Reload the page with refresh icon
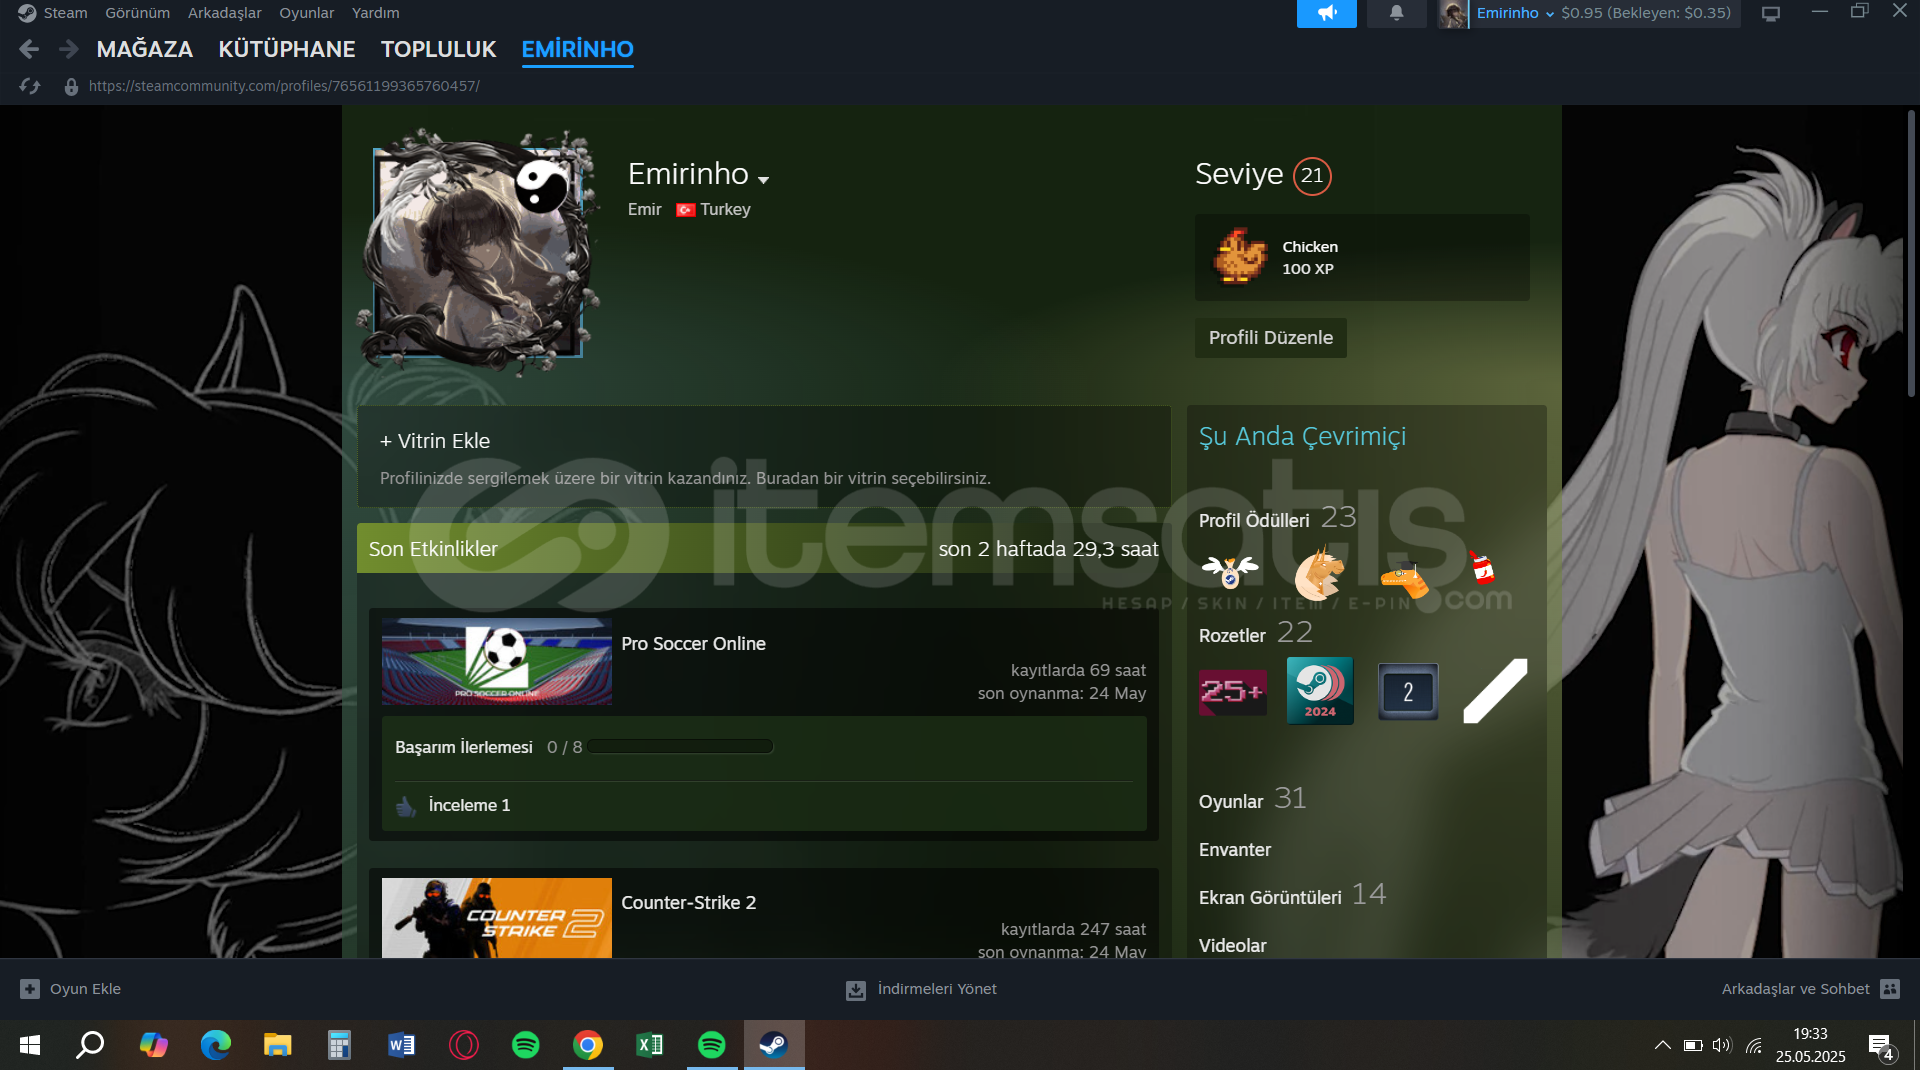This screenshot has width=1920, height=1070. [x=30, y=87]
